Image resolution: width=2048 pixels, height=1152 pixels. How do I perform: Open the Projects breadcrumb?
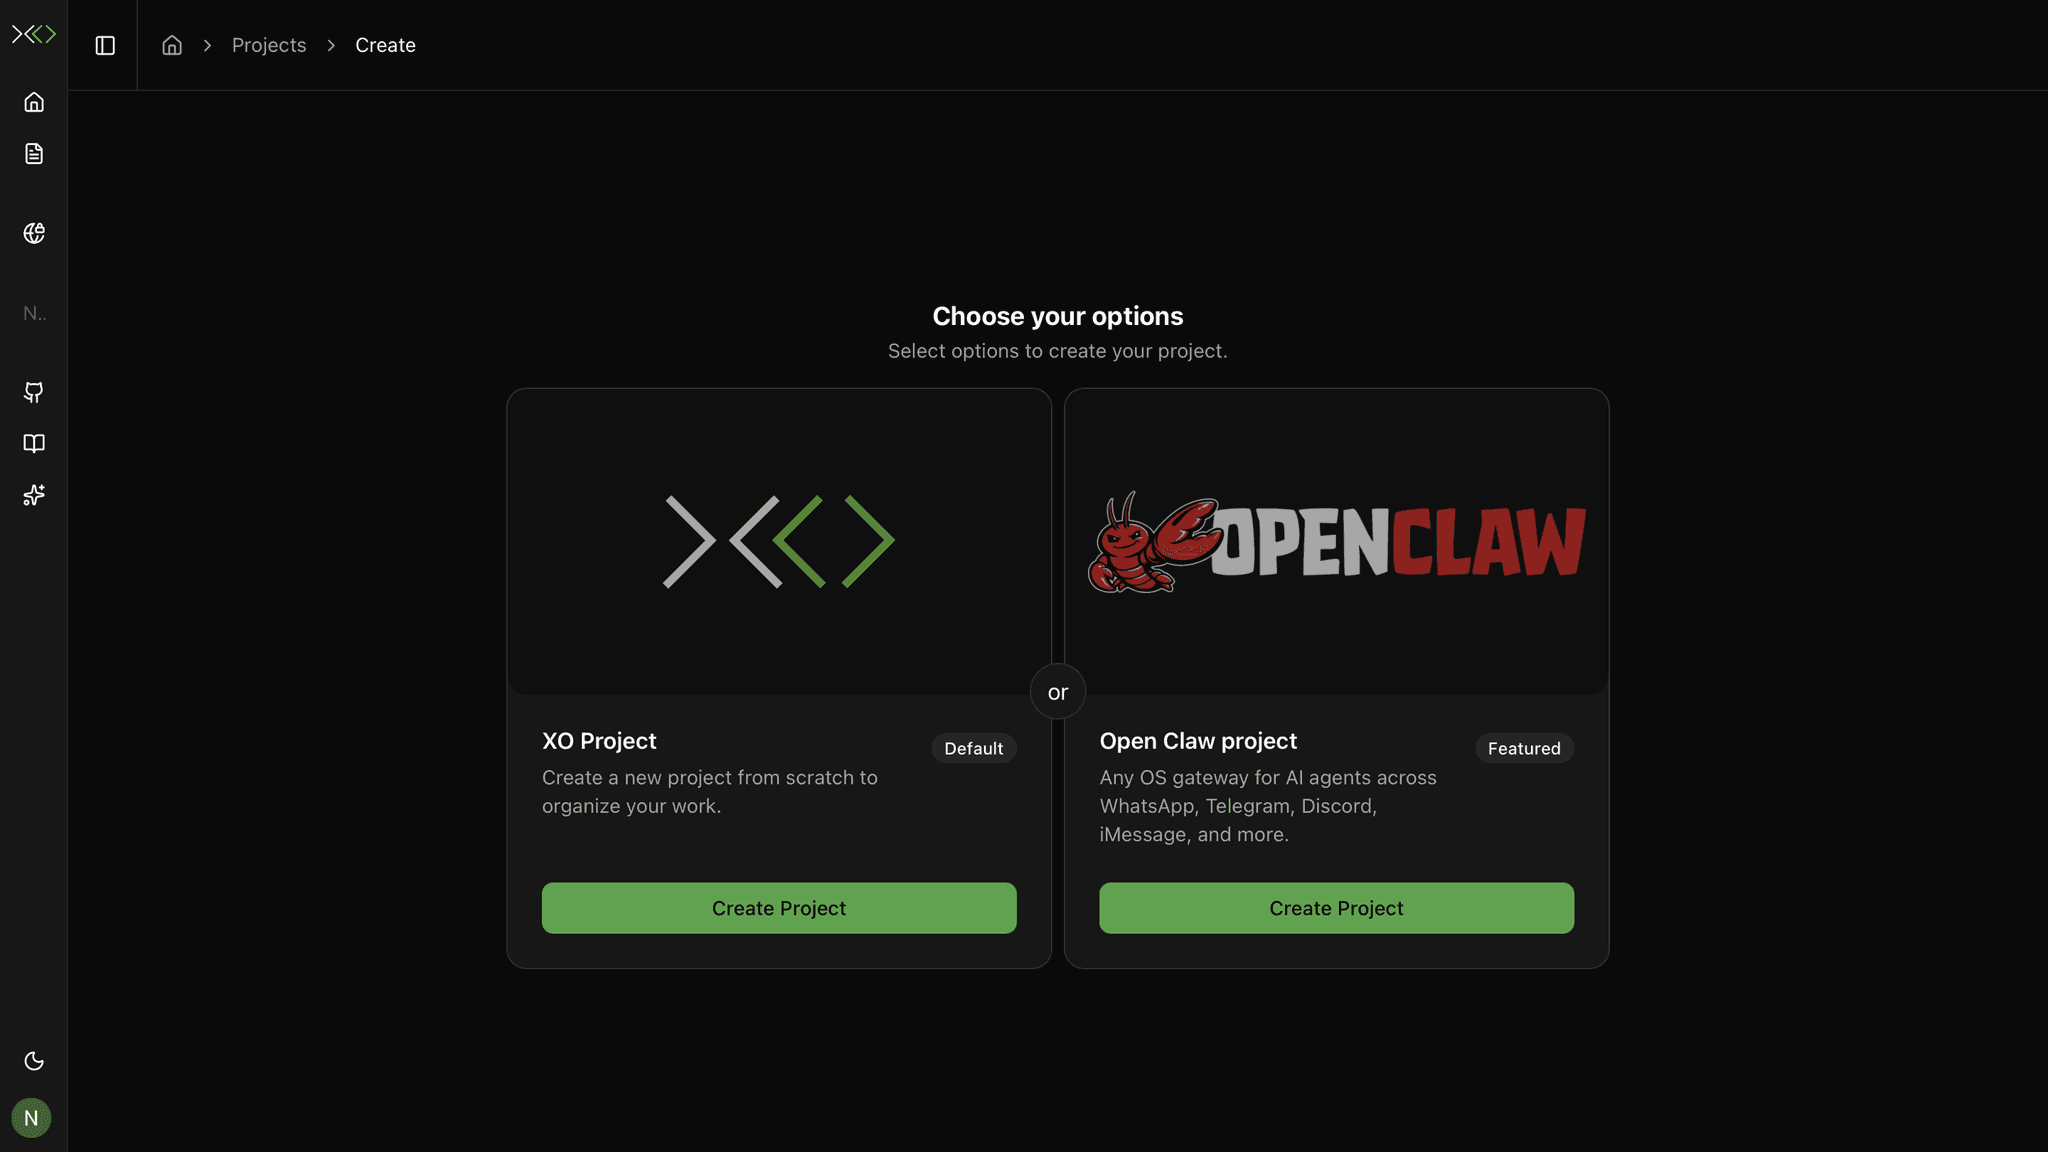click(x=269, y=45)
